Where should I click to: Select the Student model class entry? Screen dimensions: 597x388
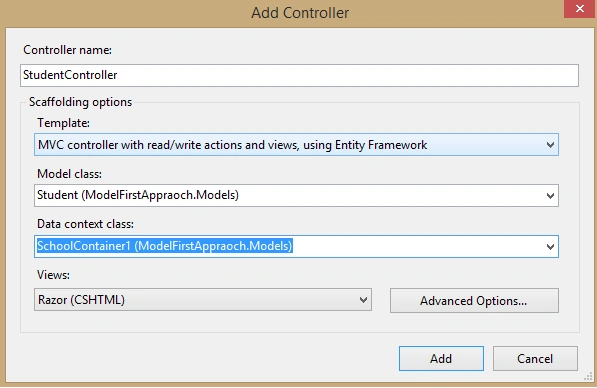tap(138, 195)
